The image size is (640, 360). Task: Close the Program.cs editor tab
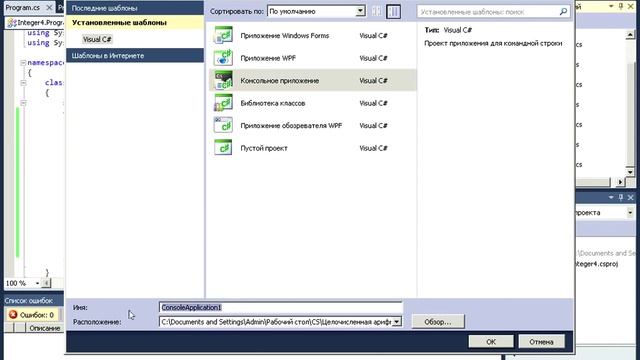pos(49,7)
